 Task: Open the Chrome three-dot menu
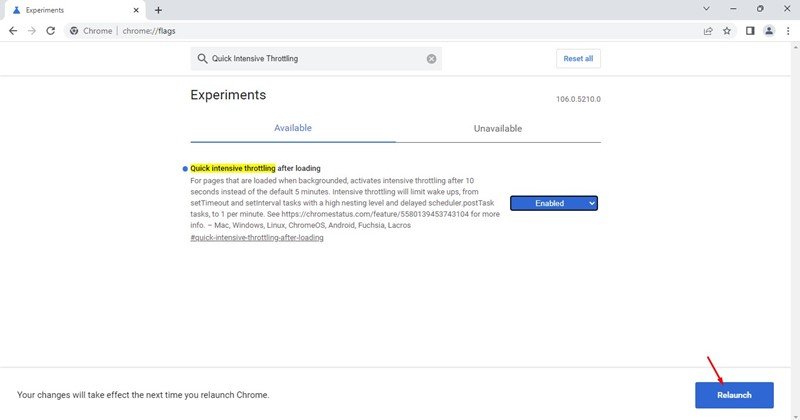pyautogui.click(x=788, y=31)
